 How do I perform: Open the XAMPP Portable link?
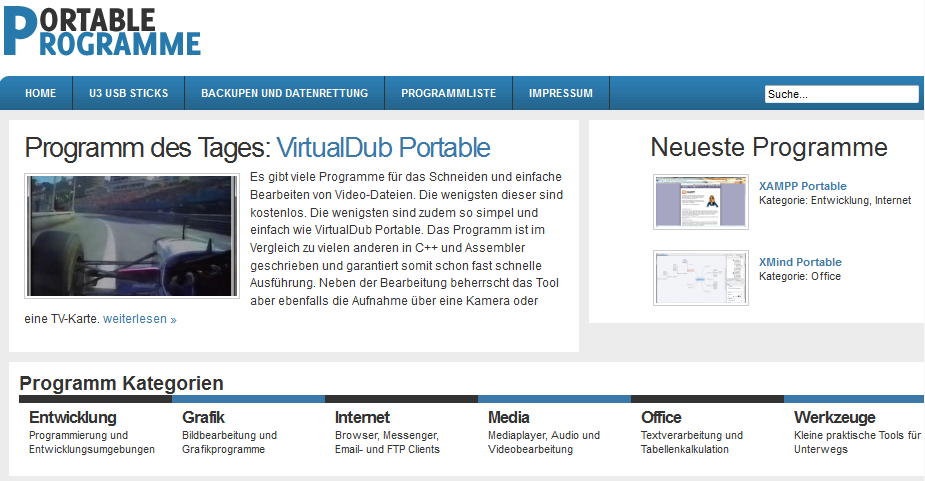tap(802, 186)
